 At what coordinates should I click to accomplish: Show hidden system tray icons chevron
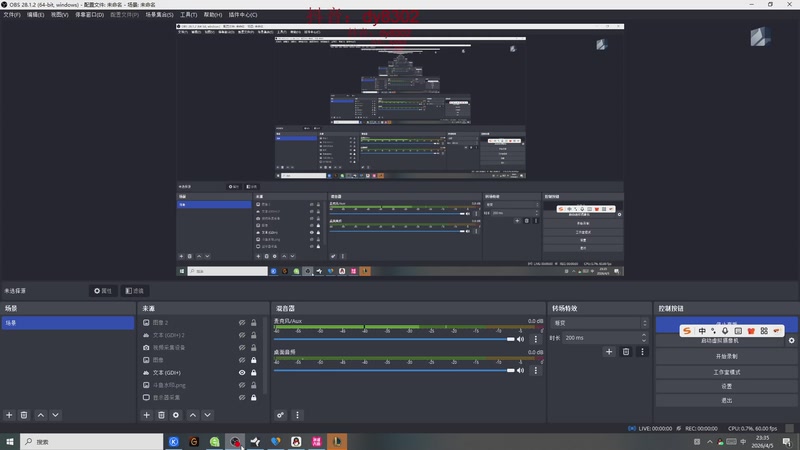coord(710,442)
